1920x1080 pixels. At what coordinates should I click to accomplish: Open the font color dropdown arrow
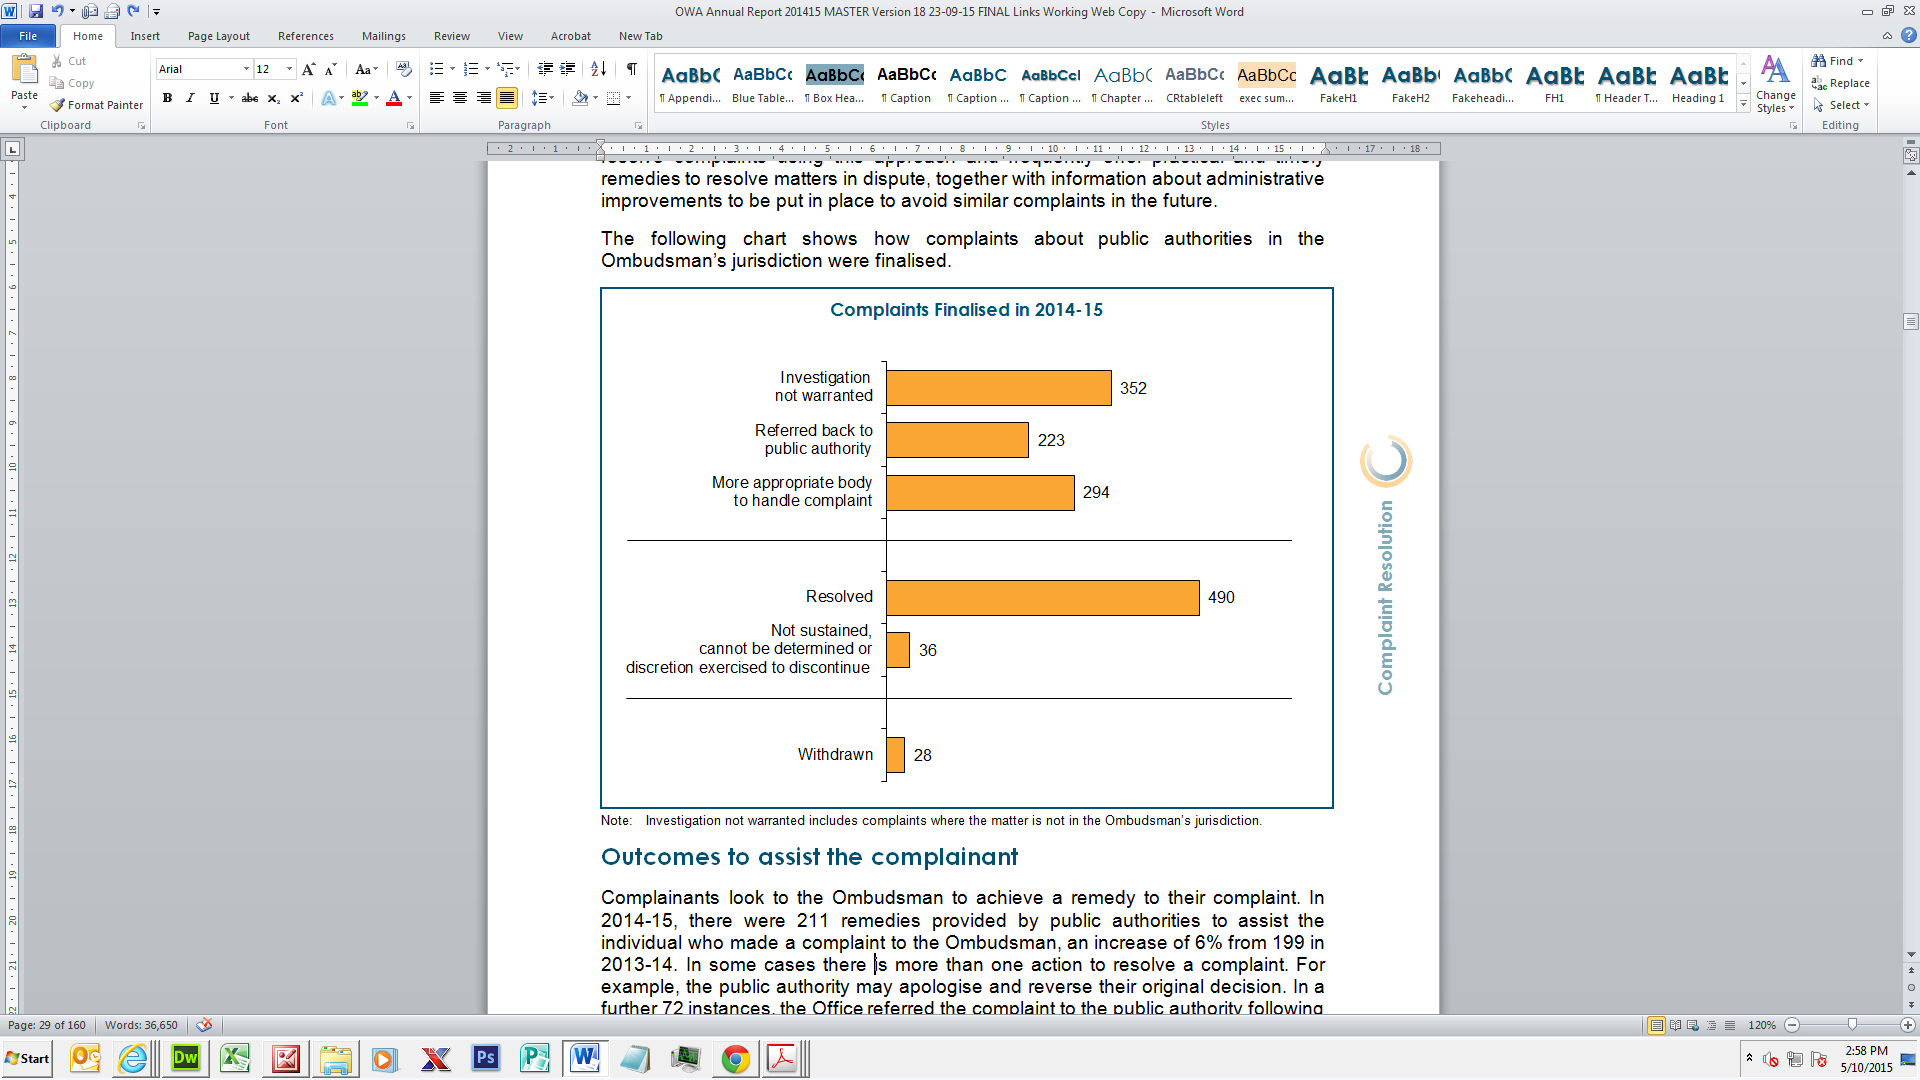tap(410, 98)
